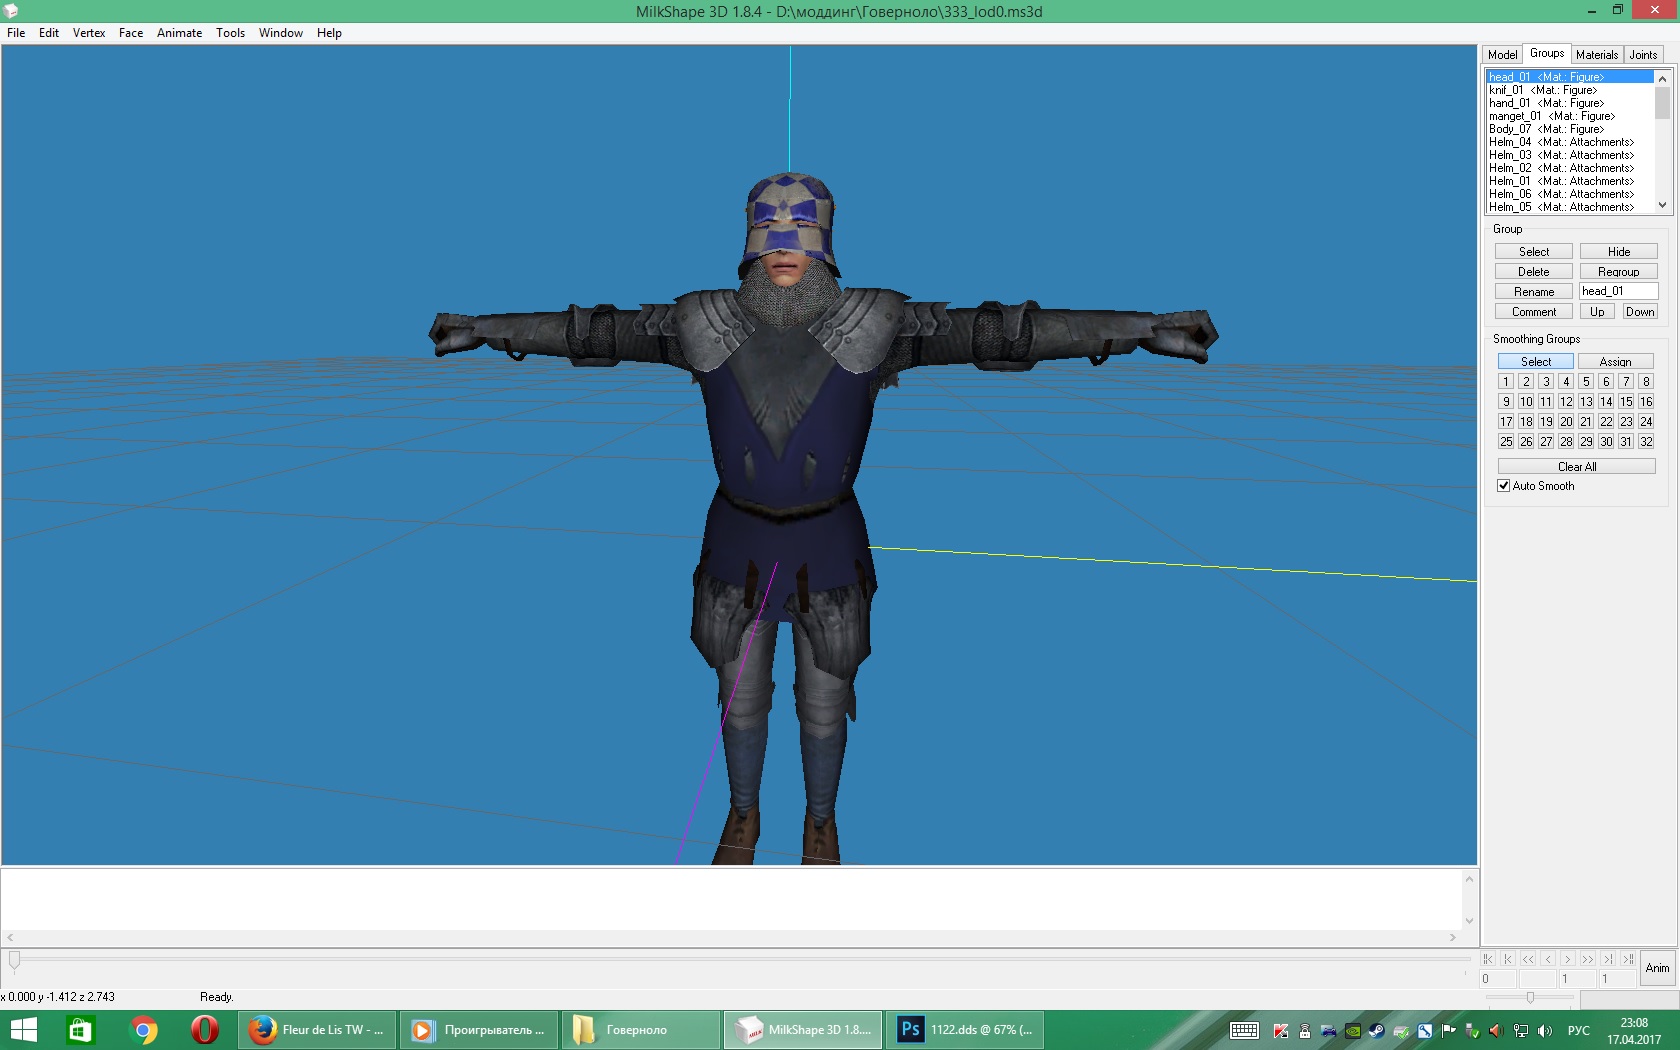
Task: Open safely remove hardware tray icon
Action: pos(1472,1031)
